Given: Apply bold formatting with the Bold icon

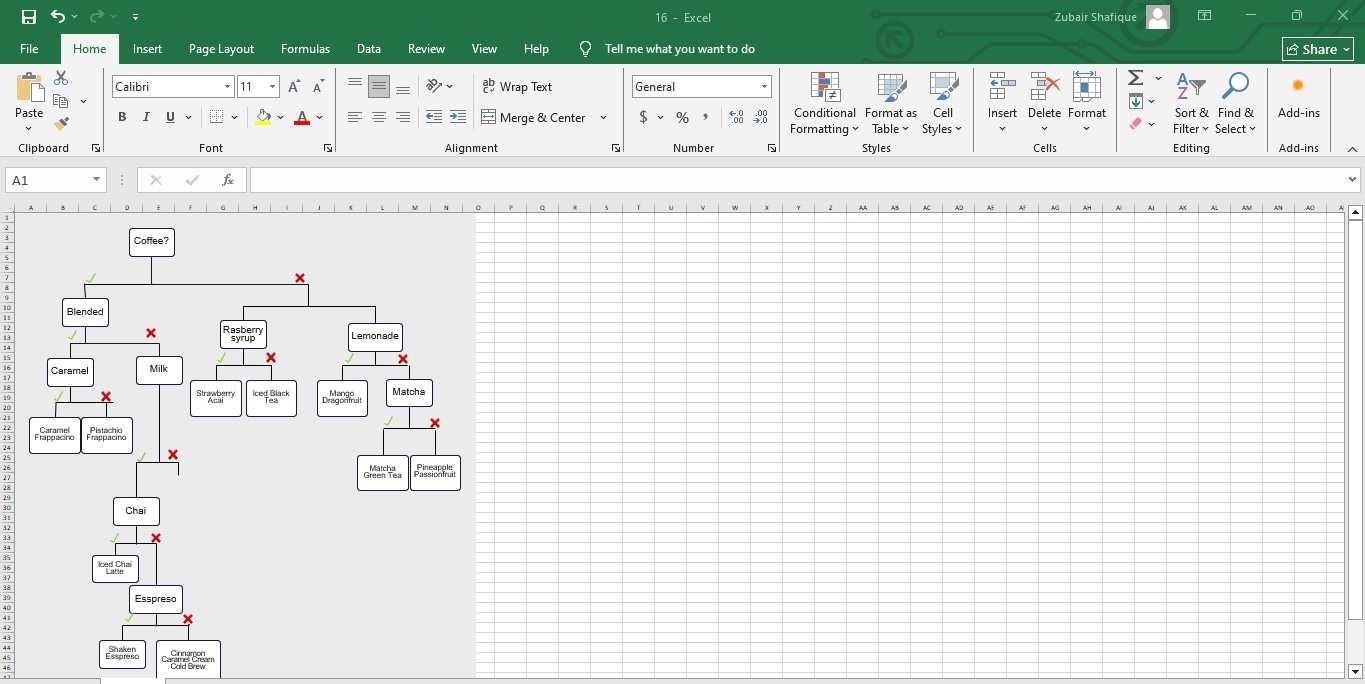Looking at the screenshot, I should [x=121, y=117].
